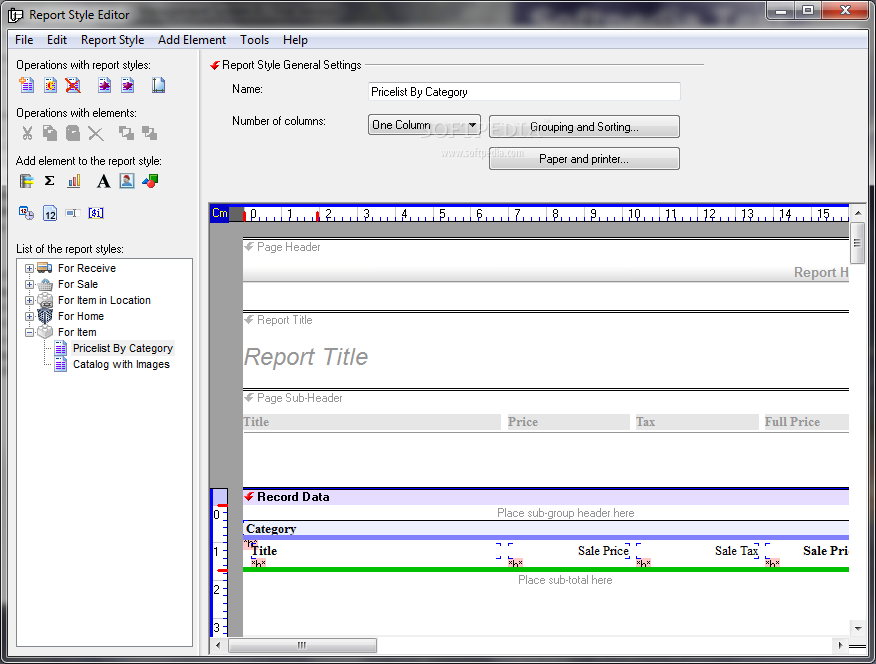Add a date and time element
Image resolution: width=876 pixels, height=664 pixels.
pos(26,213)
